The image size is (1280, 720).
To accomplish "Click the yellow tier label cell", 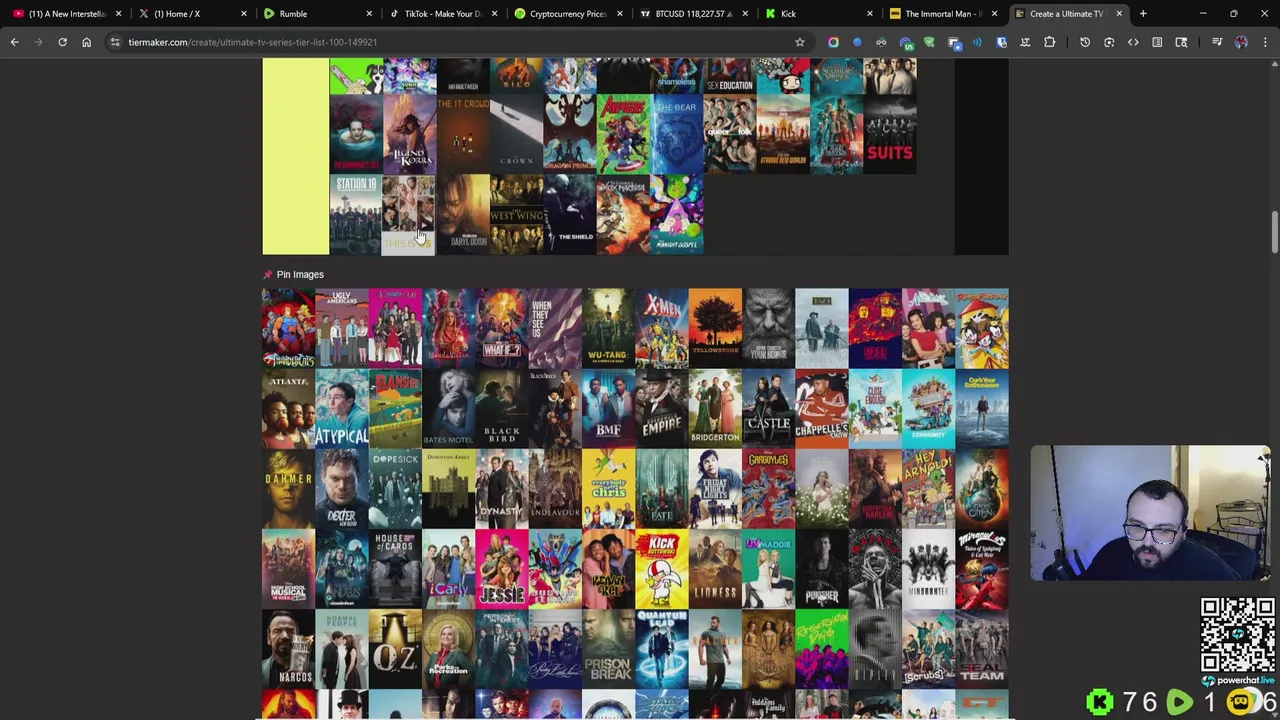I will [x=295, y=156].
